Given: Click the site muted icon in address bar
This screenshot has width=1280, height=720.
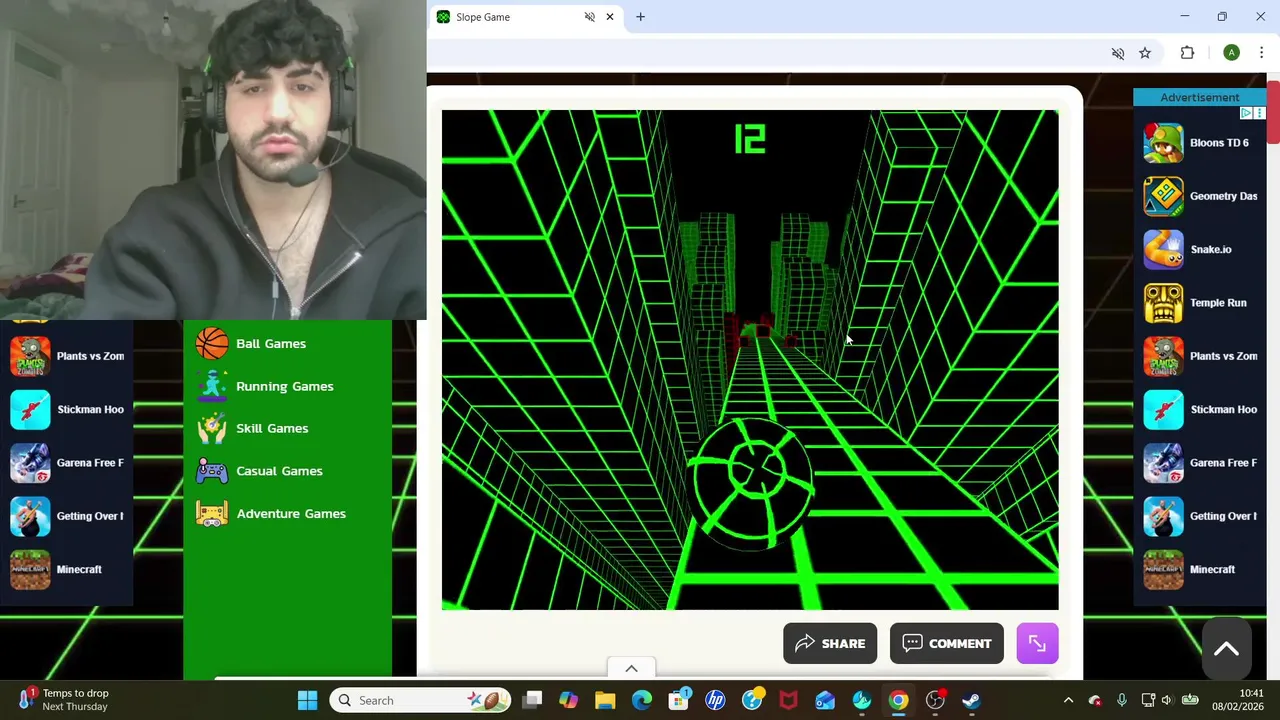Looking at the screenshot, I should (1118, 53).
